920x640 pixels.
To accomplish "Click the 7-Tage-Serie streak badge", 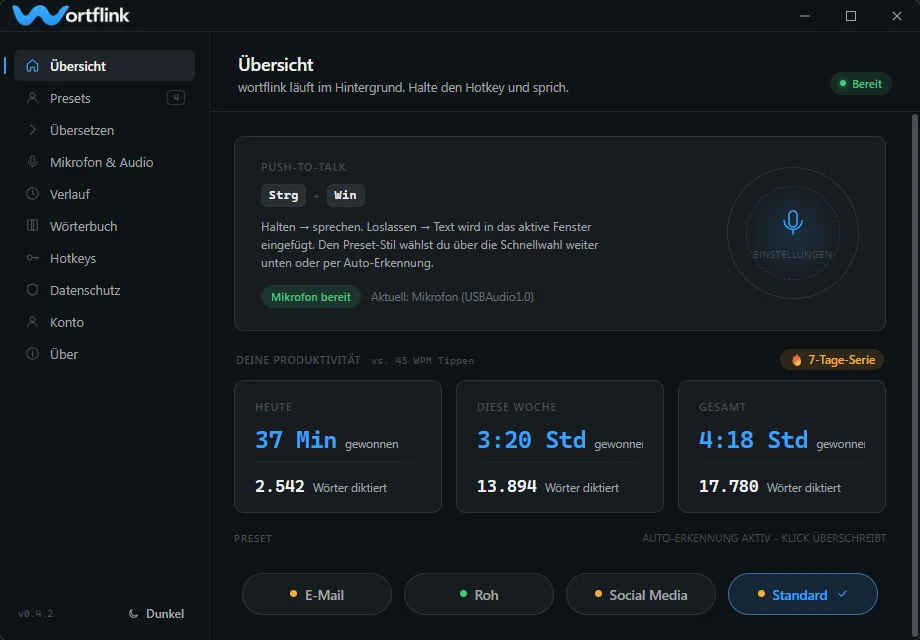I will click(x=832, y=359).
